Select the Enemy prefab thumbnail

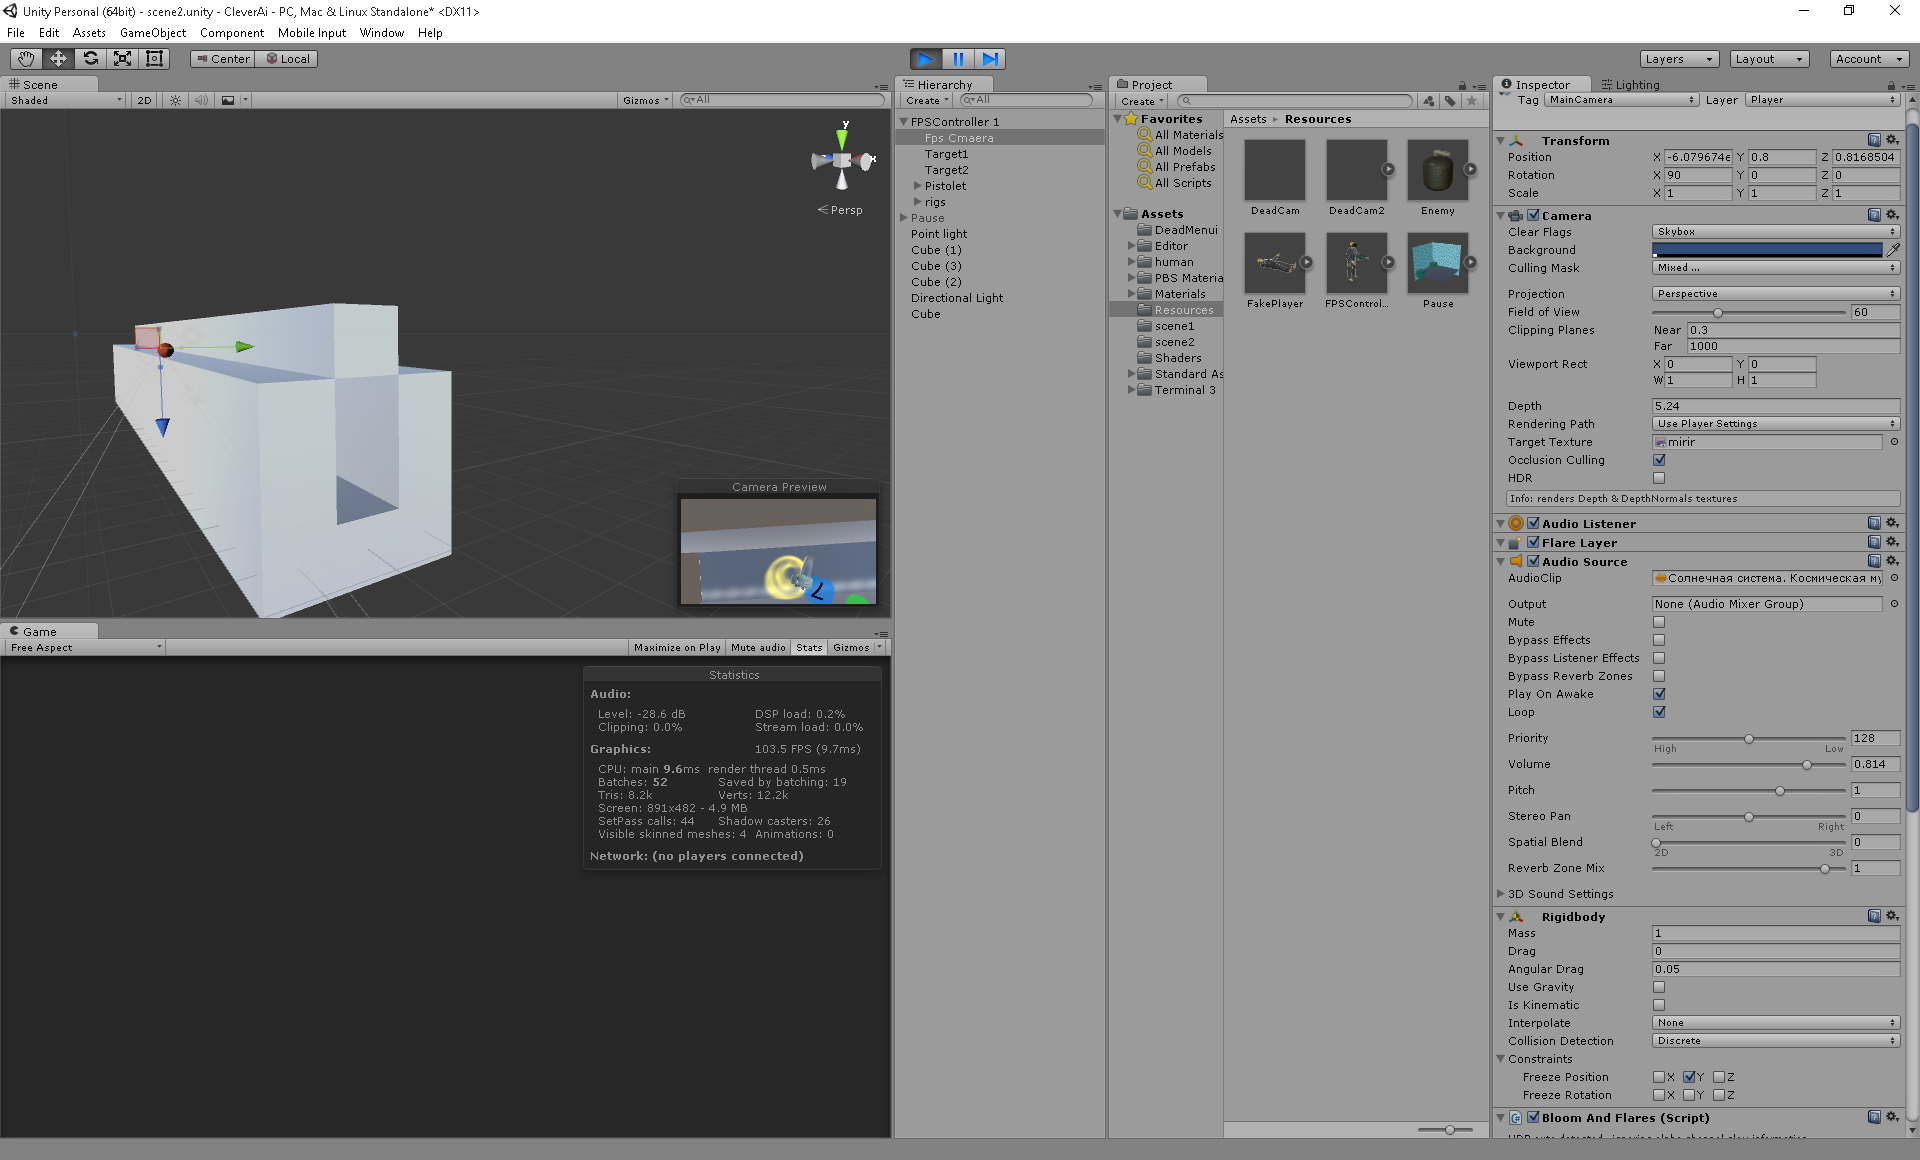[x=1438, y=170]
